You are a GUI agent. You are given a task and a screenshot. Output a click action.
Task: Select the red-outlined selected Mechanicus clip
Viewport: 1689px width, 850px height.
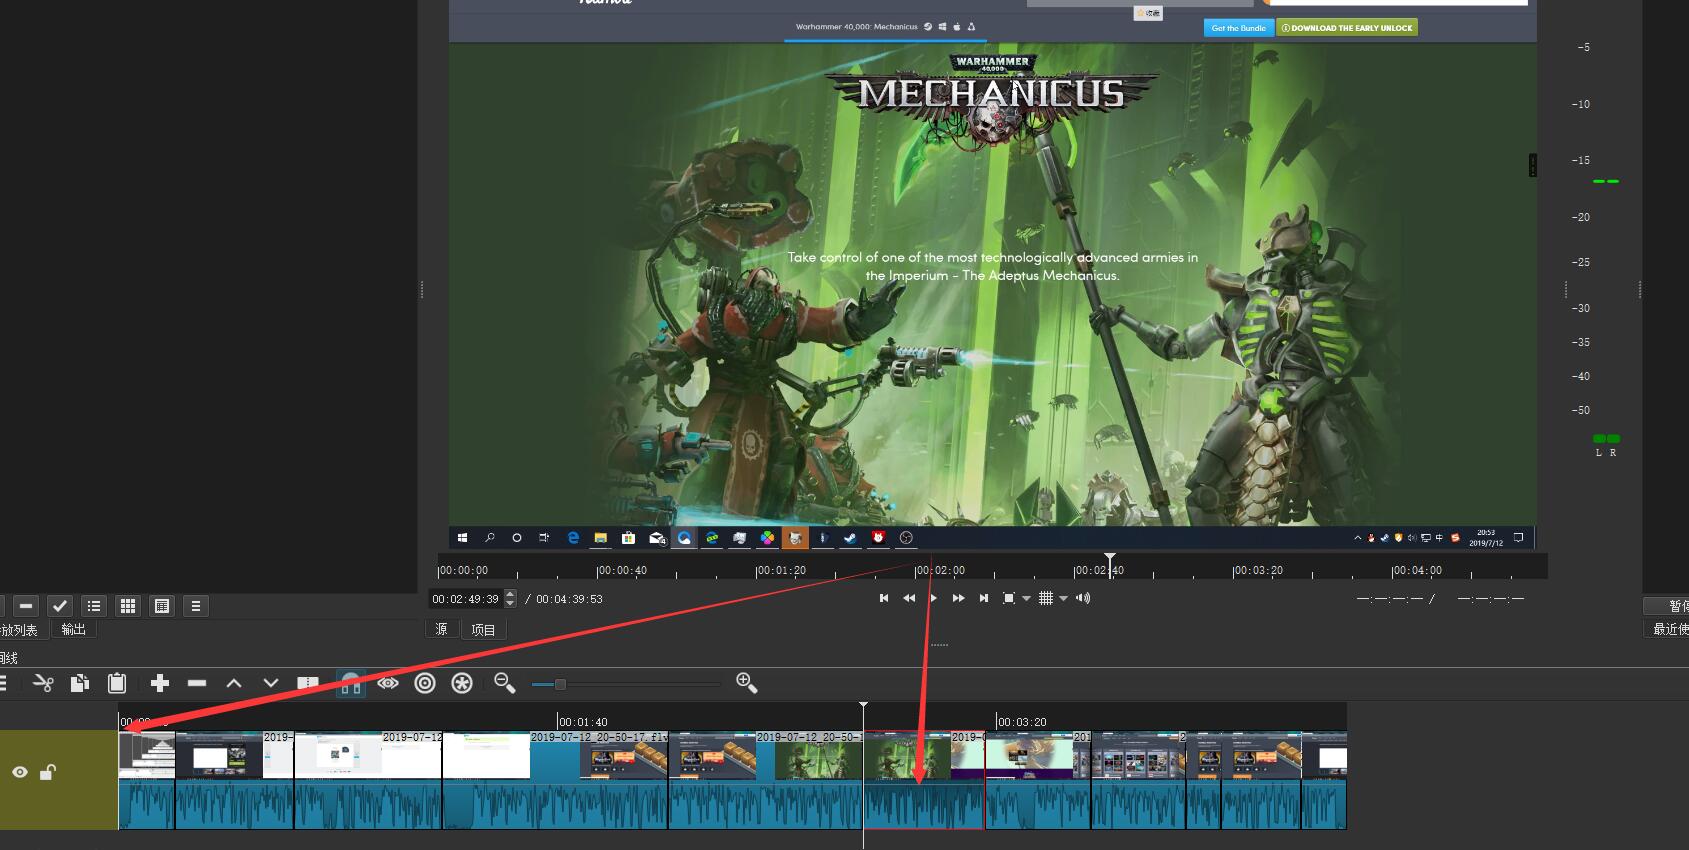pos(924,780)
